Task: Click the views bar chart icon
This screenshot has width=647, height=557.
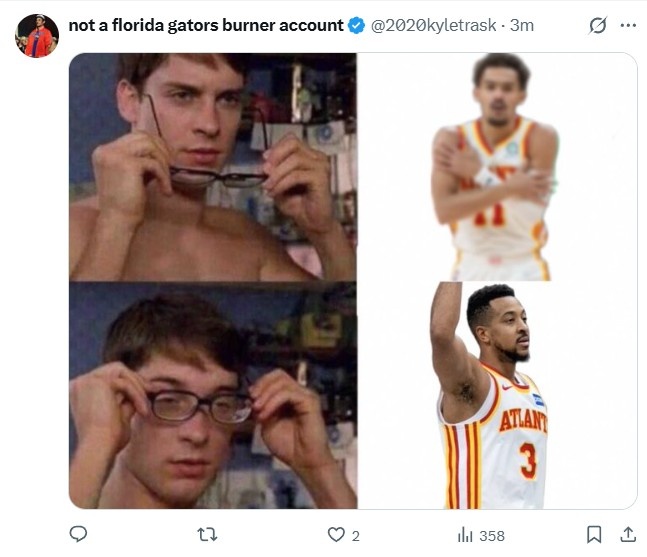Action: click(x=465, y=535)
